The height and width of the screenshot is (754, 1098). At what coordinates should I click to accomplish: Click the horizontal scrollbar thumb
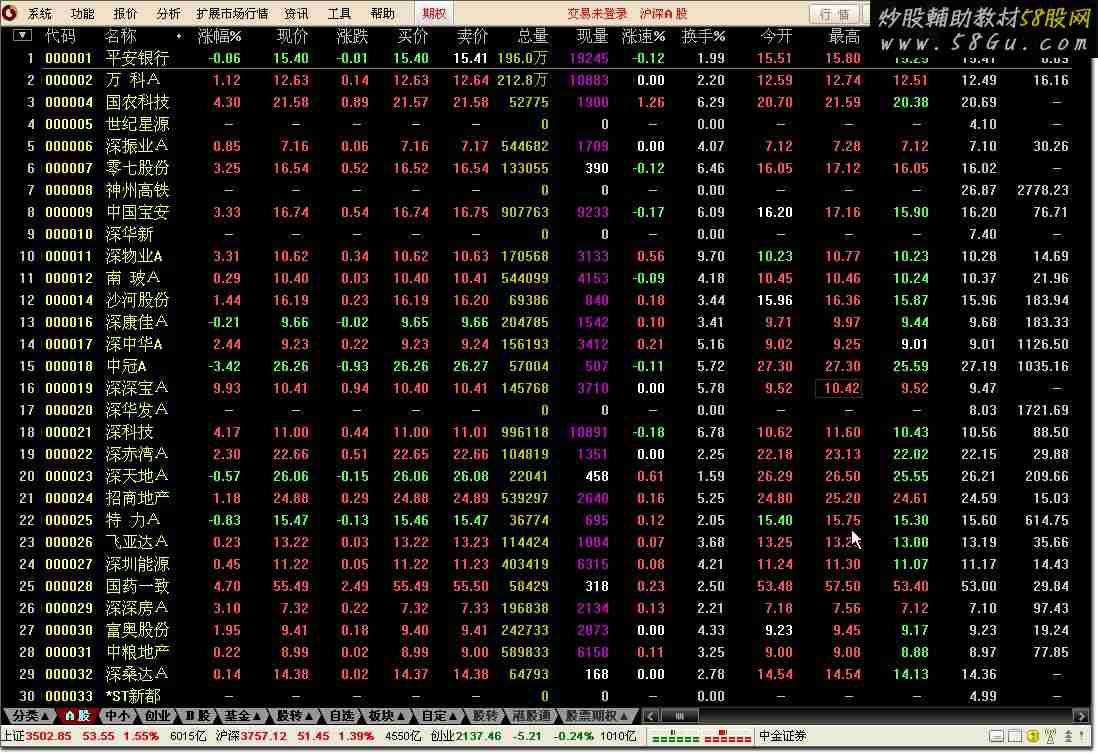click(680, 715)
